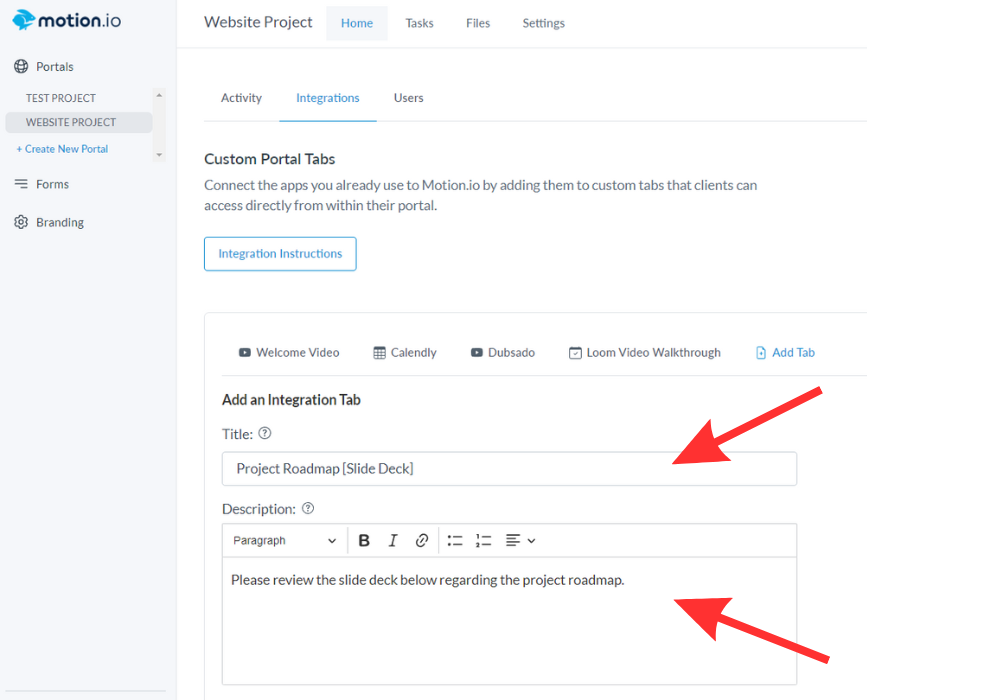1000x700 pixels.
Task: Click the Branding gear icon
Action: click(x=21, y=222)
